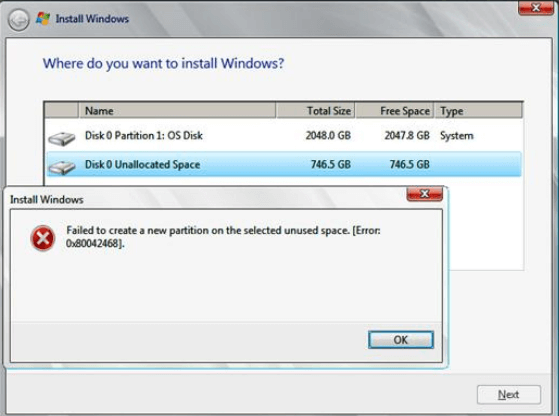Sort by the Total Size column header
Screen dimensions: 559x416
coord(315,111)
